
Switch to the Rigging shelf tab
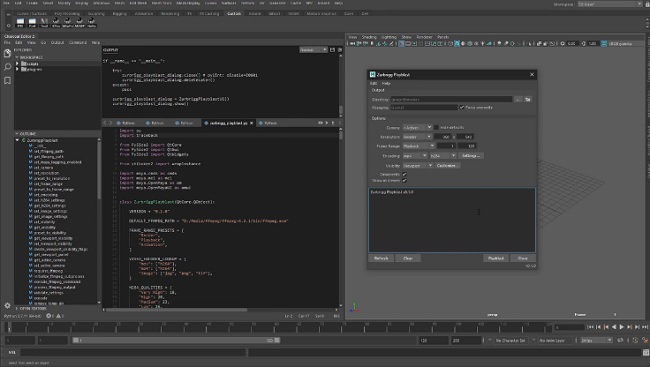(120, 14)
